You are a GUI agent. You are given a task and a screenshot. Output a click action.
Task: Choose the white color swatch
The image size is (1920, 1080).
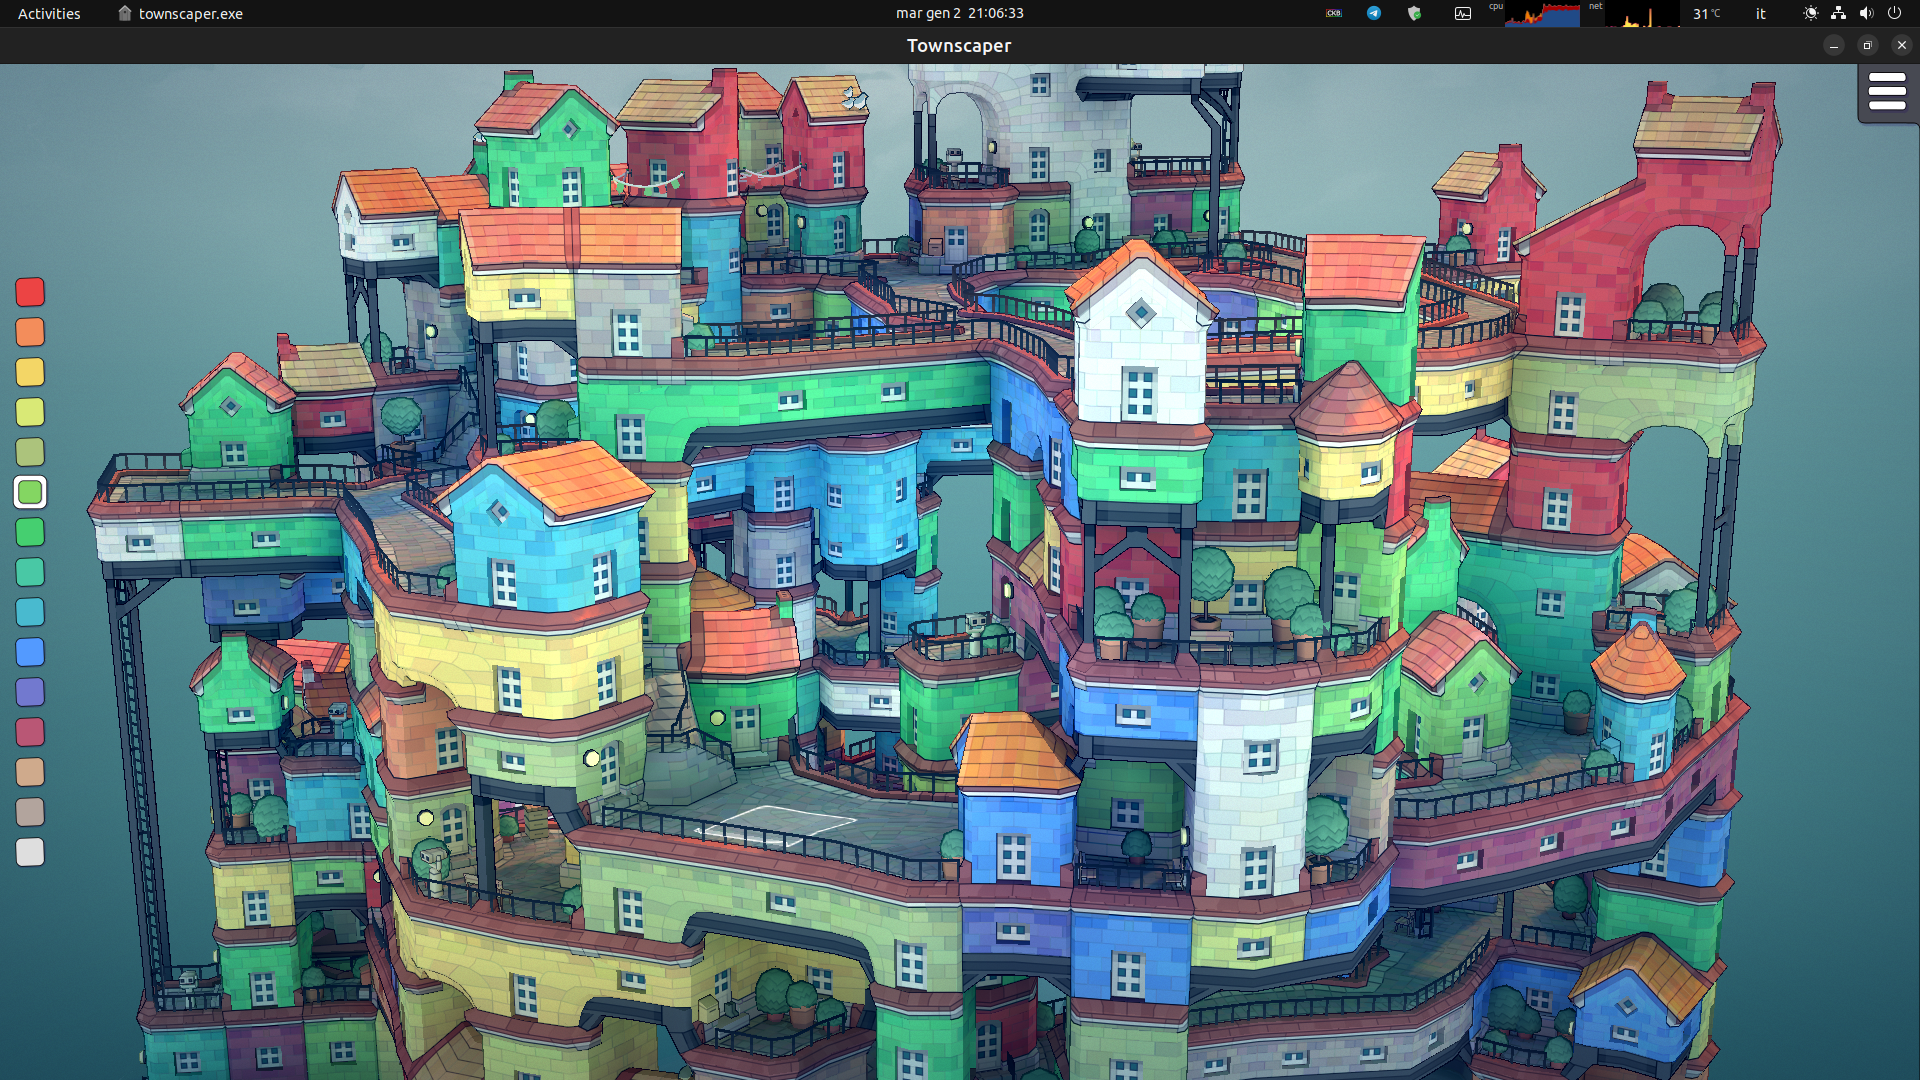(x=30, y=852)
